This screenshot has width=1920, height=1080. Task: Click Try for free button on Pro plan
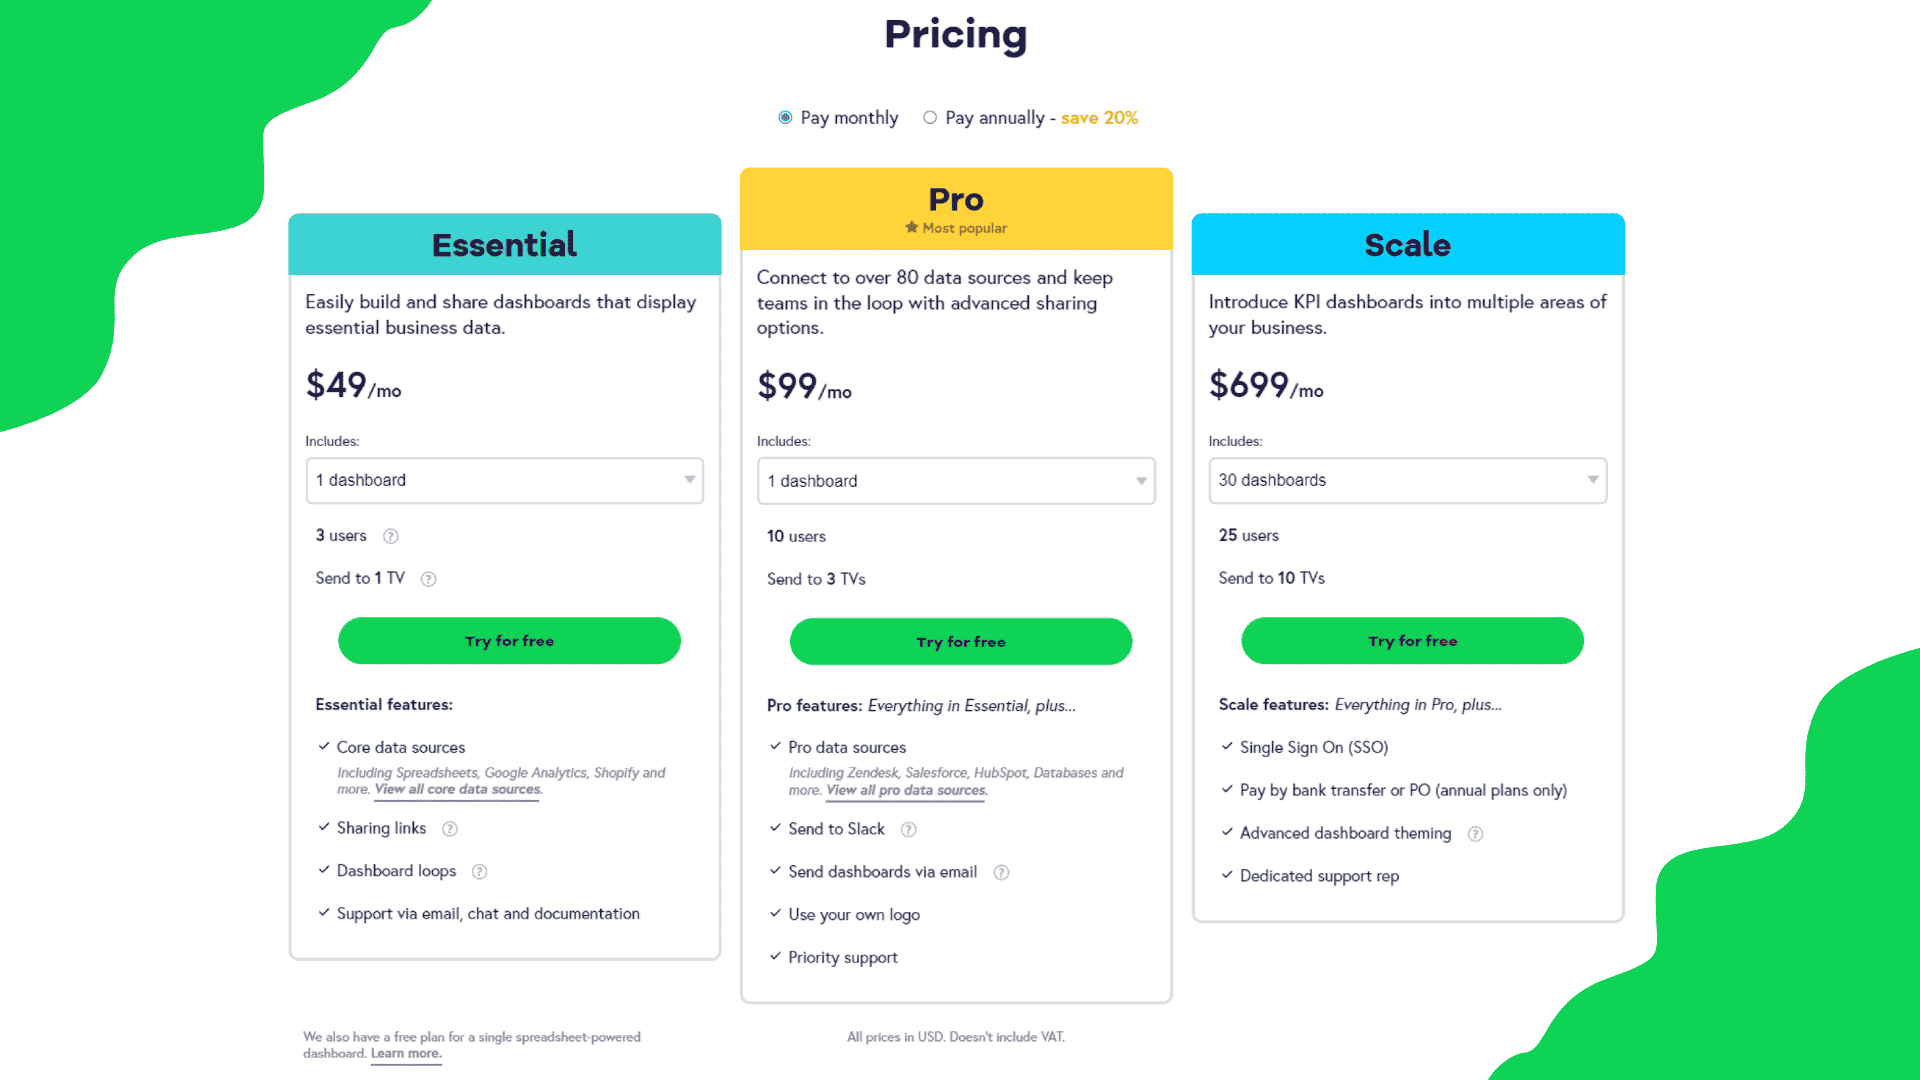tap(959, 641)
